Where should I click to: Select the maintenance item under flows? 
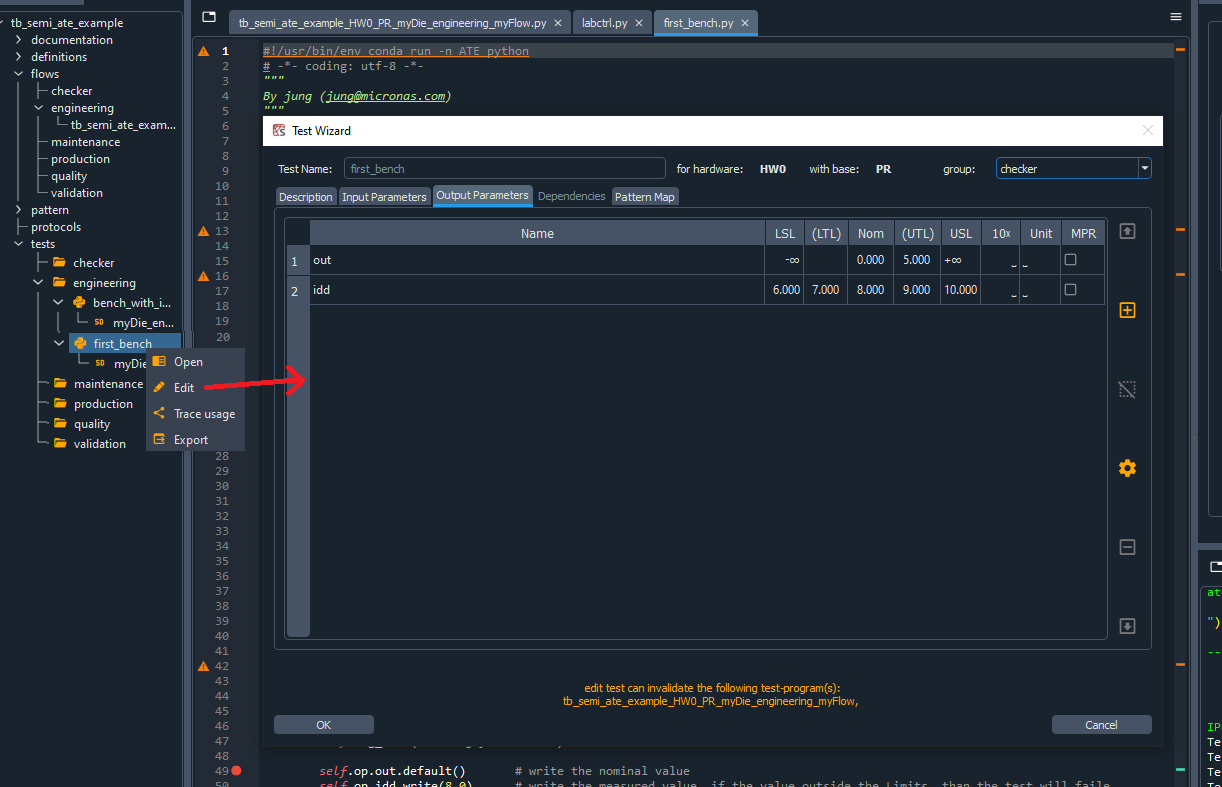coord(86,142)
